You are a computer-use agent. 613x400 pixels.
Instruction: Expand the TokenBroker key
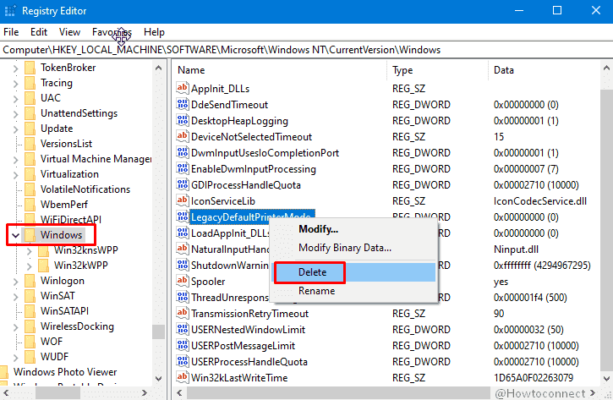(x=15, y=68)
